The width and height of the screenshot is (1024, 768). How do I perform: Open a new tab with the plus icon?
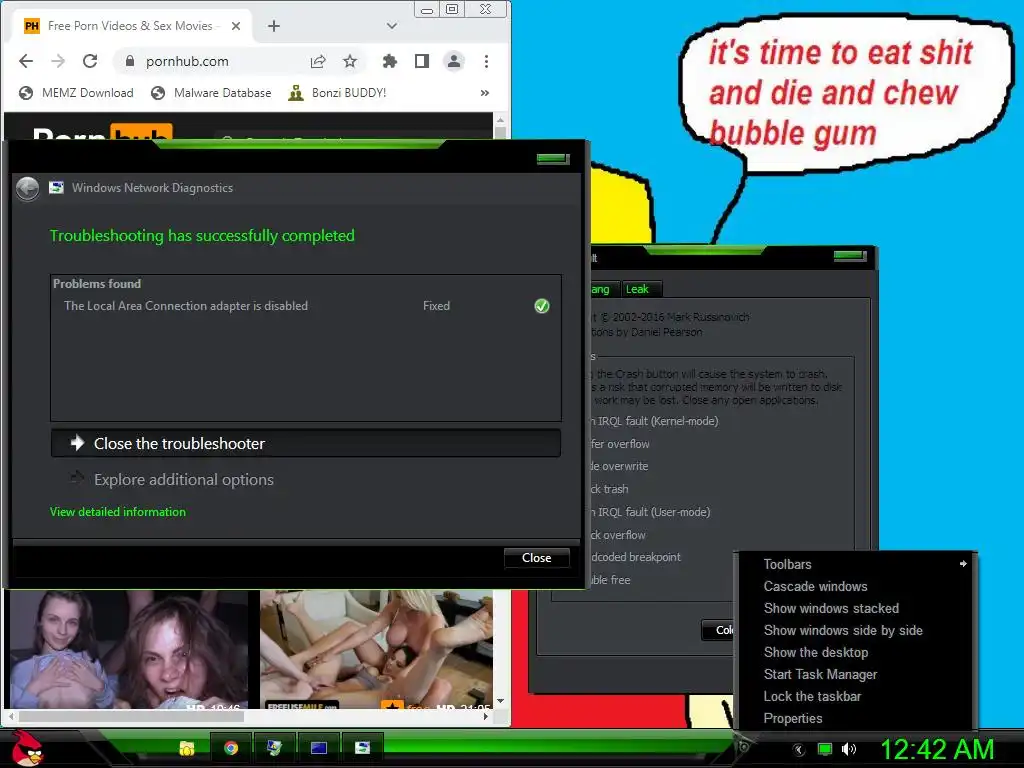tap(274, 26)
